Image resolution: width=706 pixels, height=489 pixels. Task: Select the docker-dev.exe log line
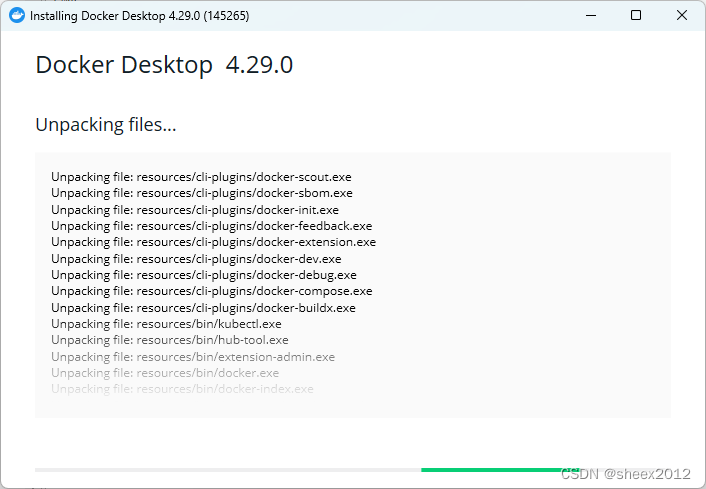click(x=196, y=259)
